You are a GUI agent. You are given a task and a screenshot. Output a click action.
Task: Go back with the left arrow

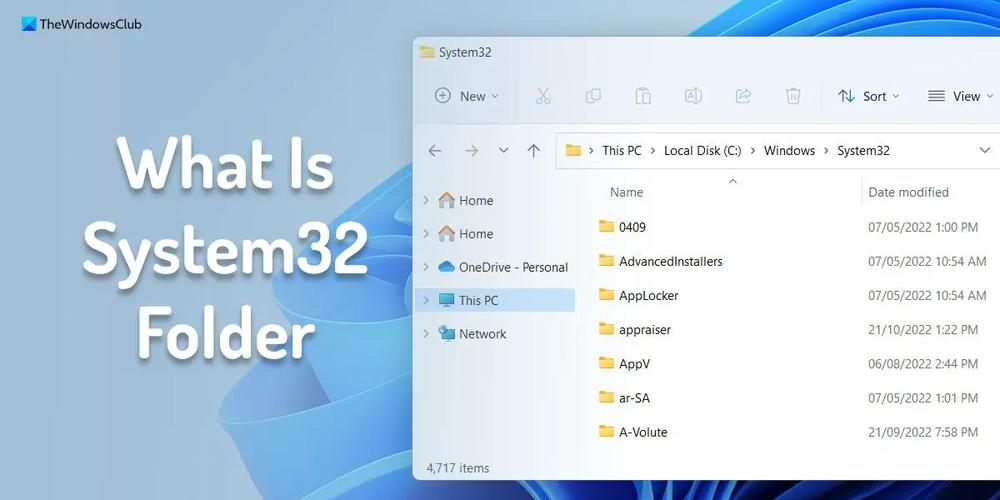[435, 151]
